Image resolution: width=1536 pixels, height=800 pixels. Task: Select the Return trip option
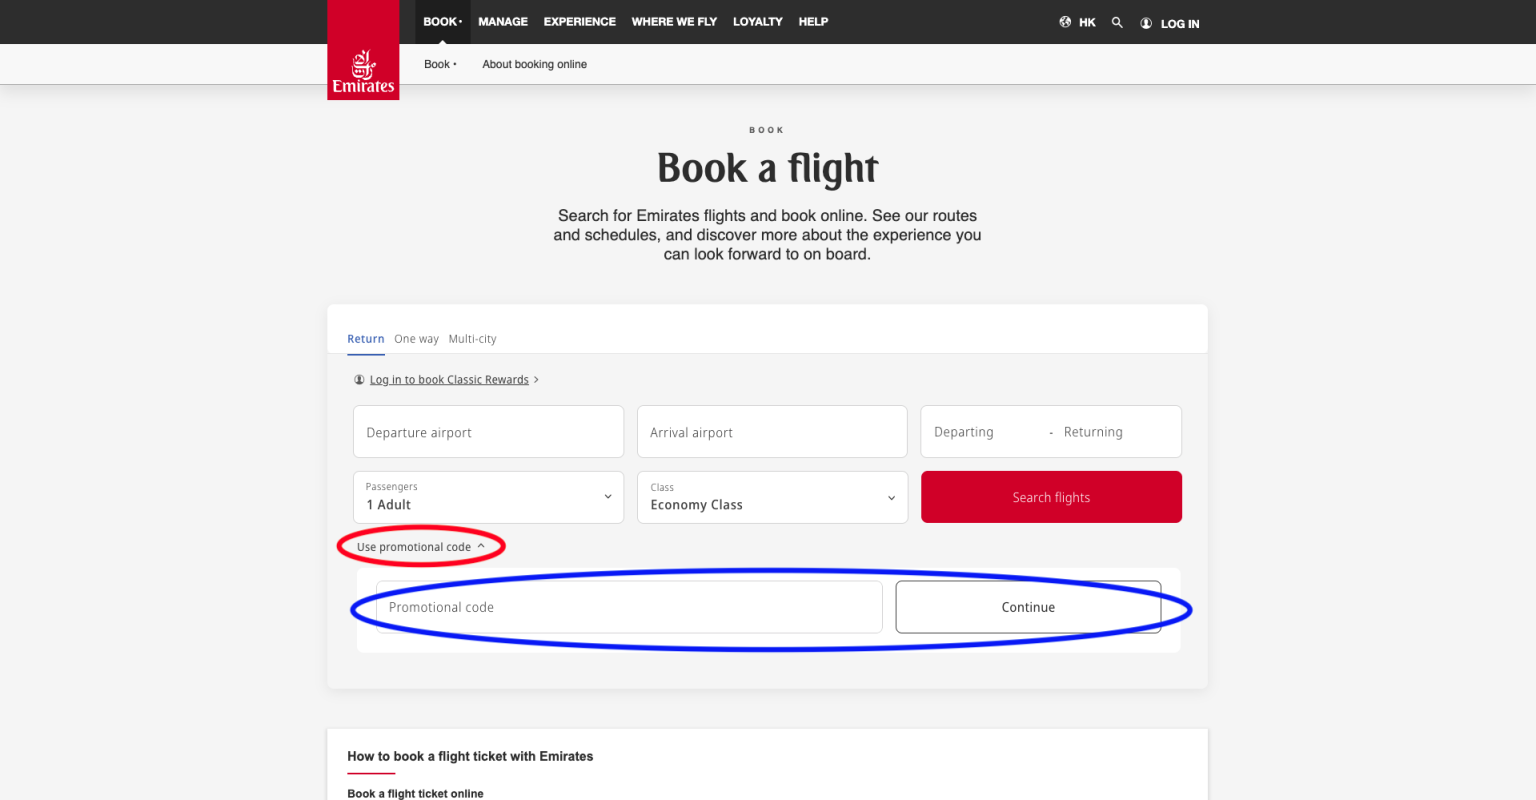(x=365, y=338)
